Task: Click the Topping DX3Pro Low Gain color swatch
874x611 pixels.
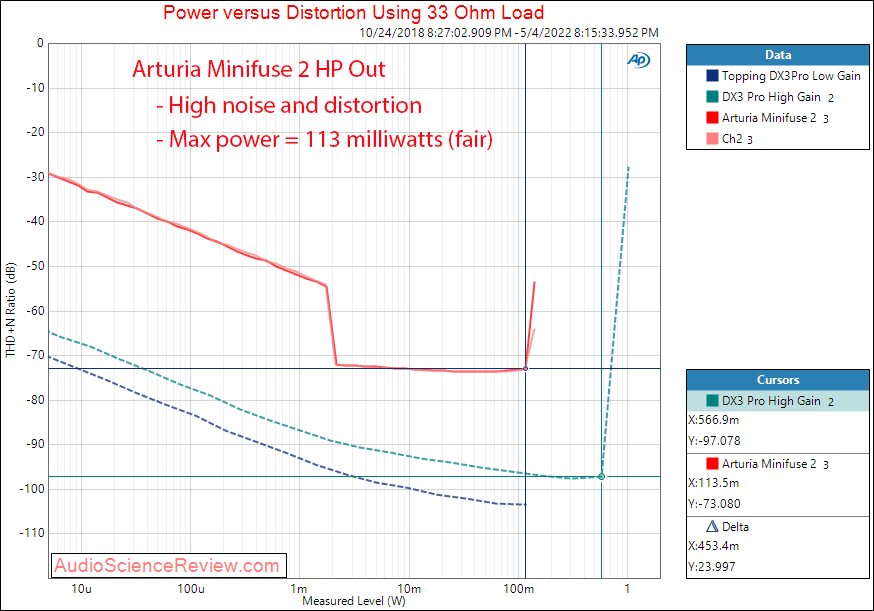Action: (712, 76)
